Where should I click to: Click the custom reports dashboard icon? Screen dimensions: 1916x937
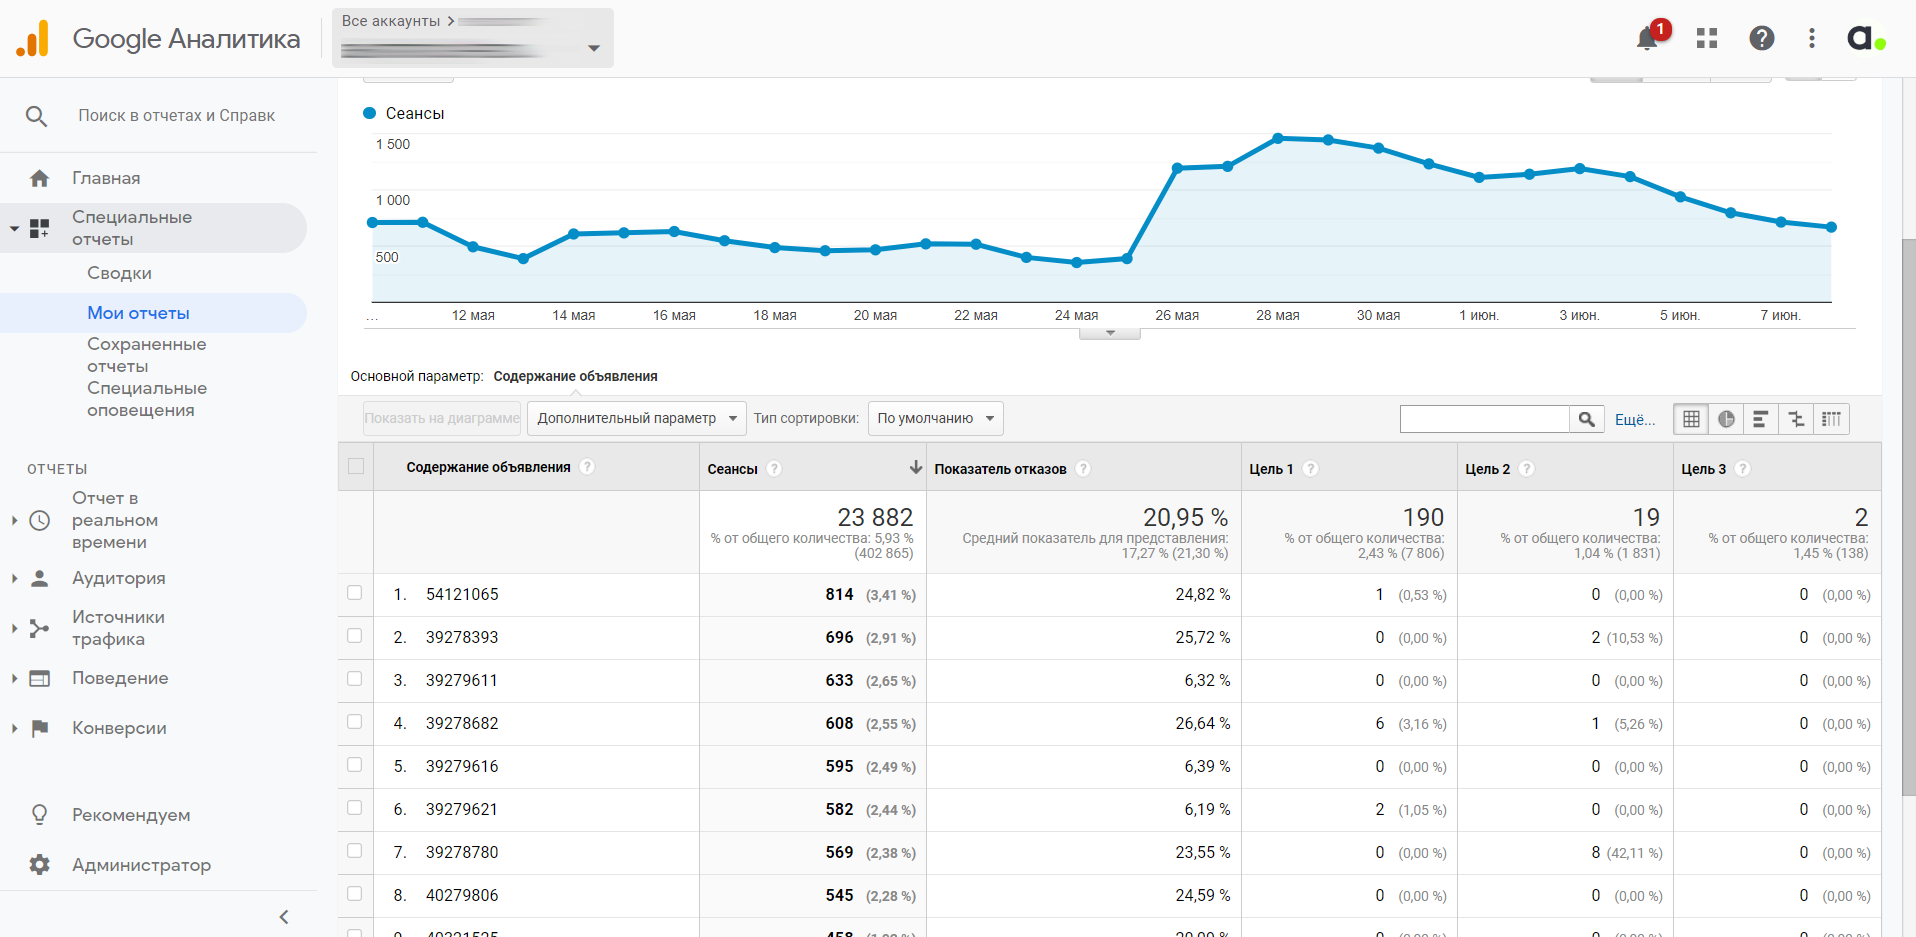pos(39,228)
